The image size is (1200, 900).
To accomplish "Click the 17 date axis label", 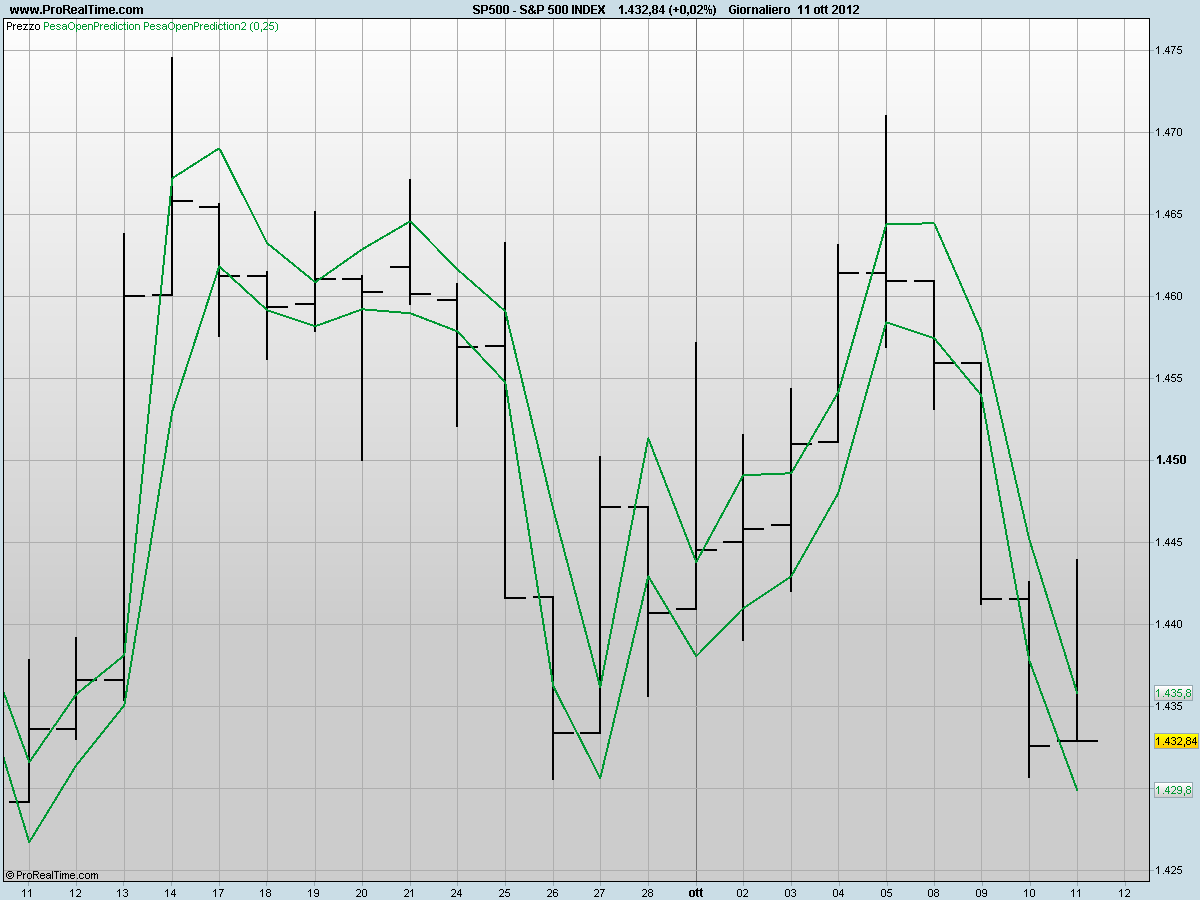I will [218, 891].
